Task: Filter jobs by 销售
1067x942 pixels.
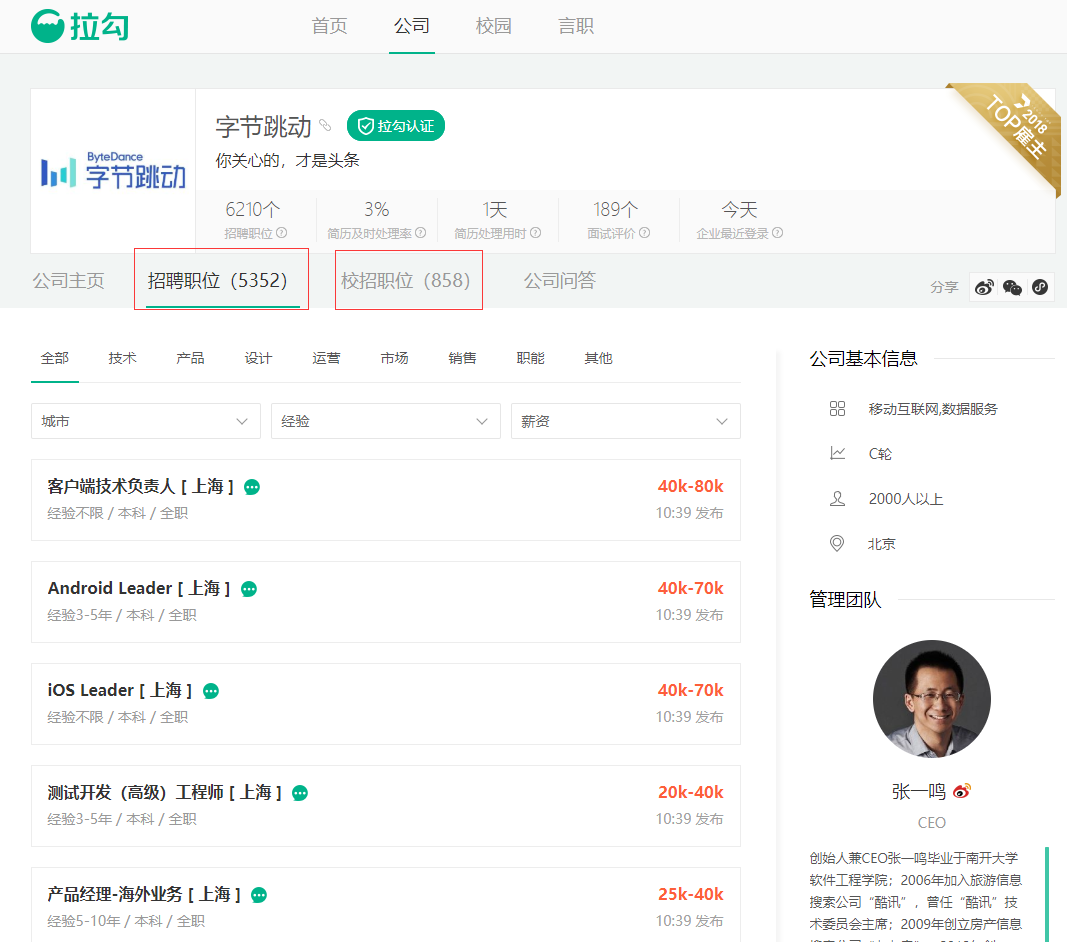Action: point(463,358)
